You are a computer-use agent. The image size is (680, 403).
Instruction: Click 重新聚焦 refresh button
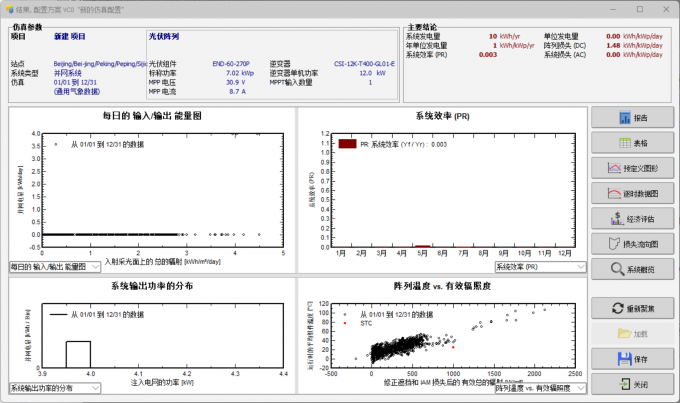tap(632, 307)
